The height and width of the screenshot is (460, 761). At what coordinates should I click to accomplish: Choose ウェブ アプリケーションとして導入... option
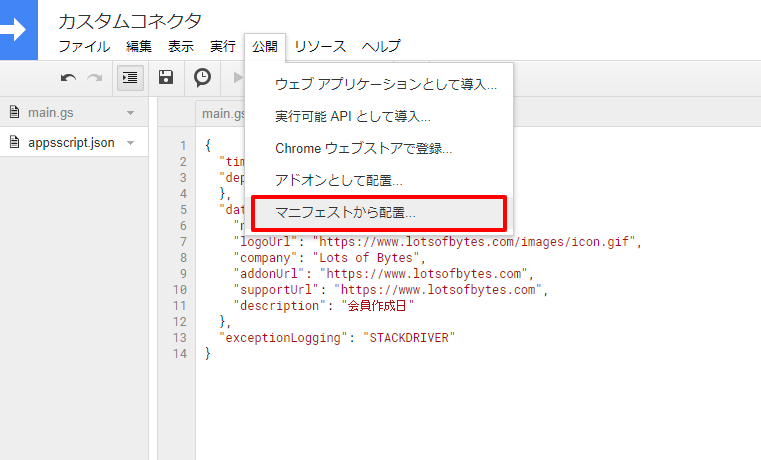[386, 84]
